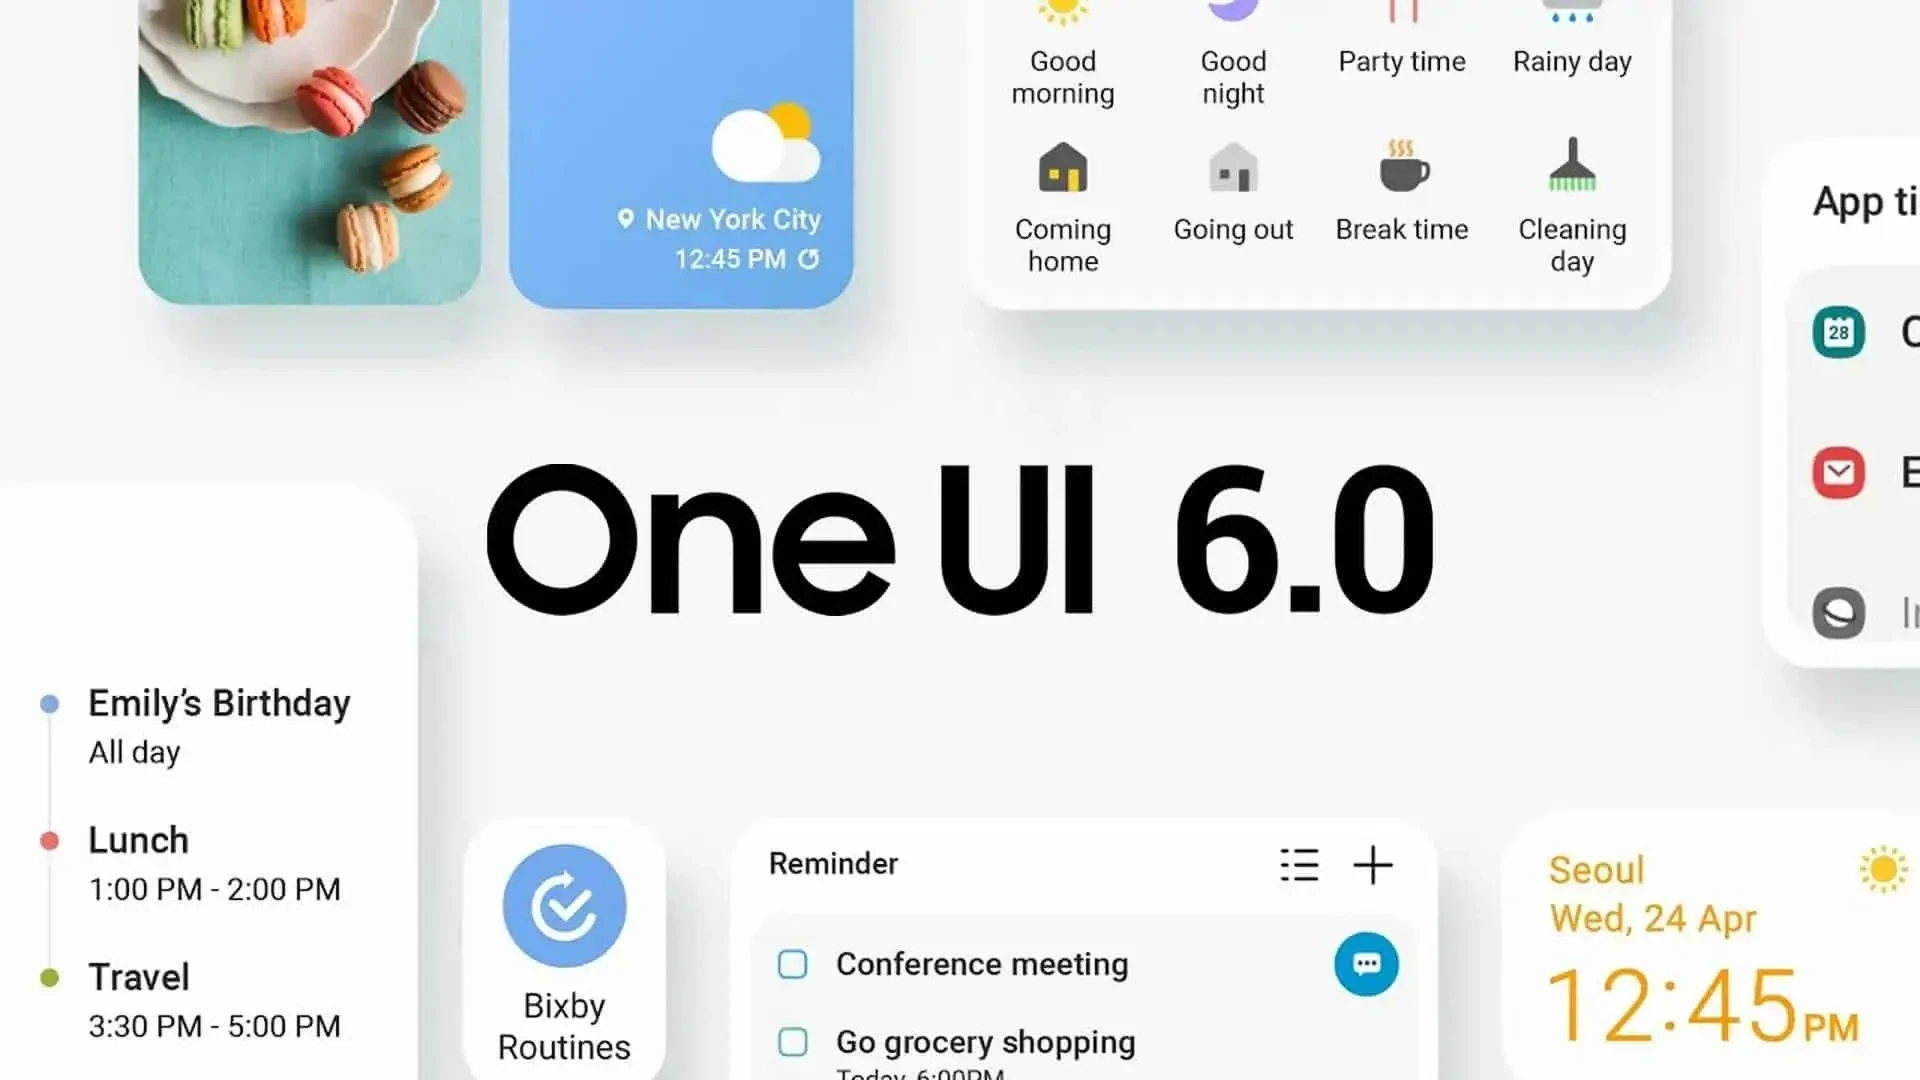Select the 'Going out' routine icon
Image resolution: width=1920 pixels, height=1080 pixels.
pyautogui.click(x=1233, y=169)
